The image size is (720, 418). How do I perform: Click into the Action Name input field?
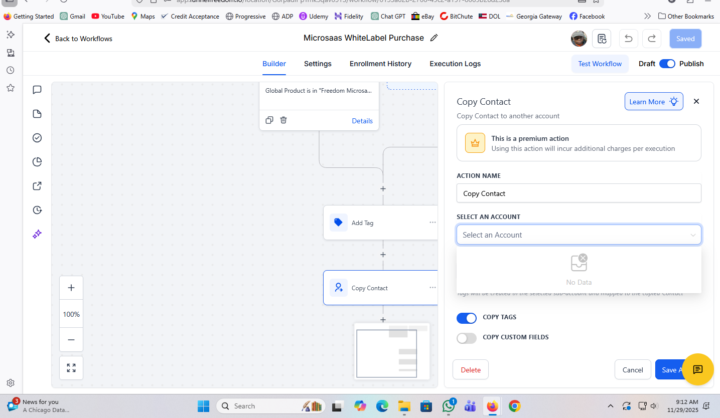tap(579, 193)
